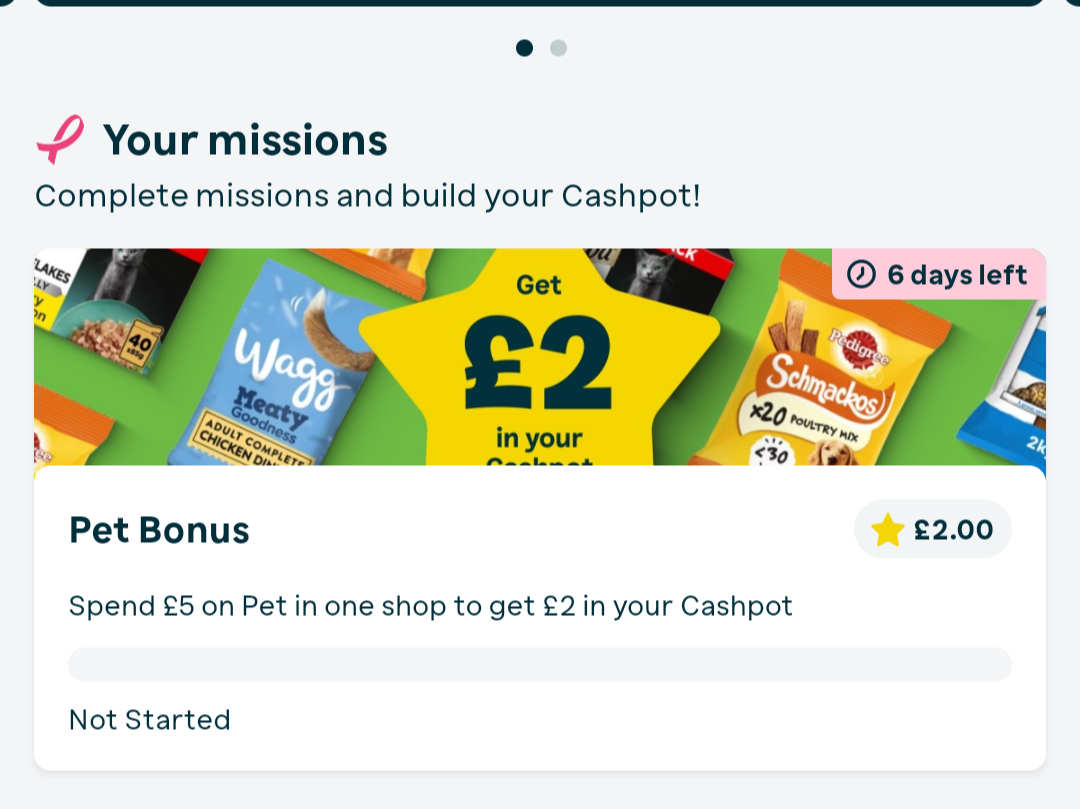This screenshot has width=1080, height=809.
Task: Go to the first carousel page dot
Action: [x=524, y=48]
